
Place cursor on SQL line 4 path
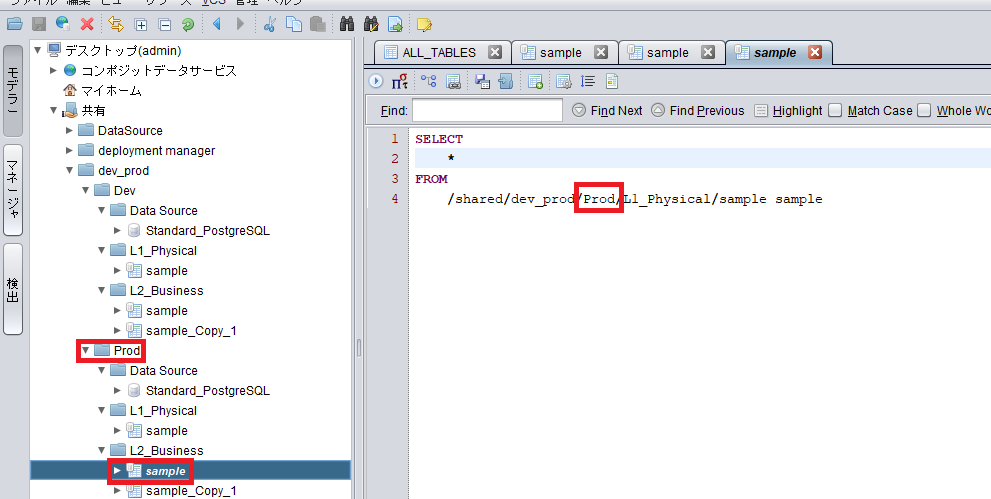click(x=635, y=199)
